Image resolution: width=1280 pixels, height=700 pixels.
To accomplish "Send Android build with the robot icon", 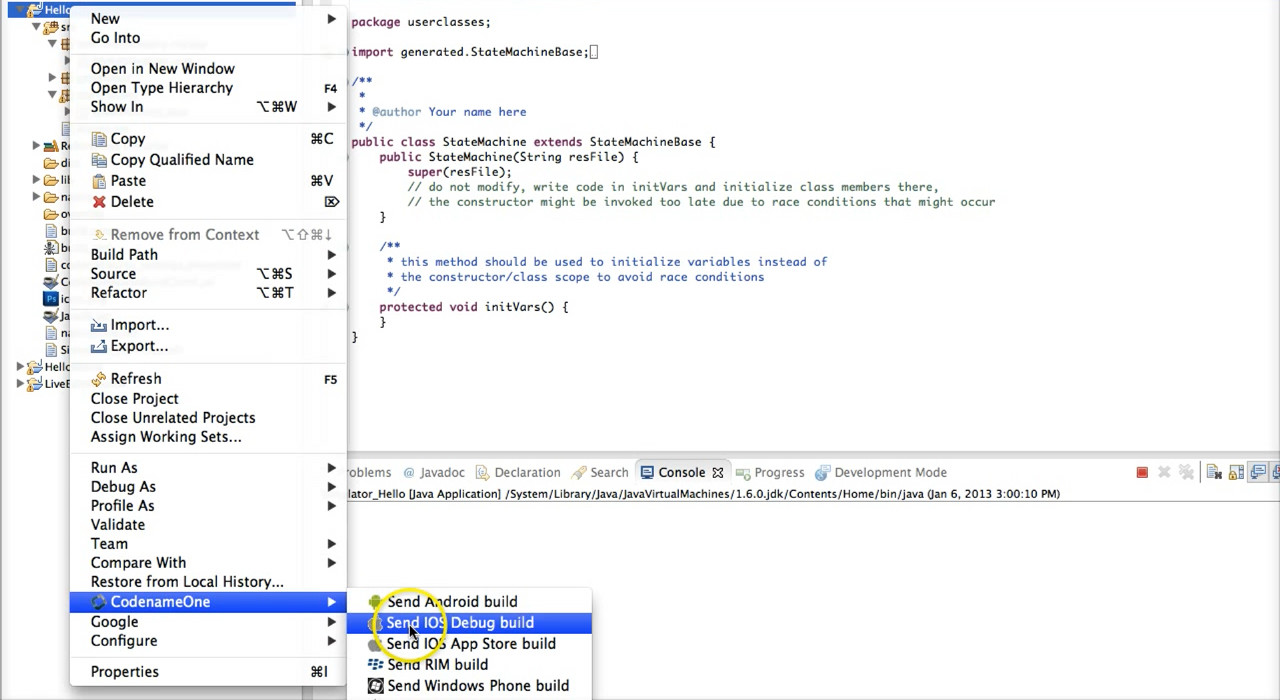I will click(469, 602).
